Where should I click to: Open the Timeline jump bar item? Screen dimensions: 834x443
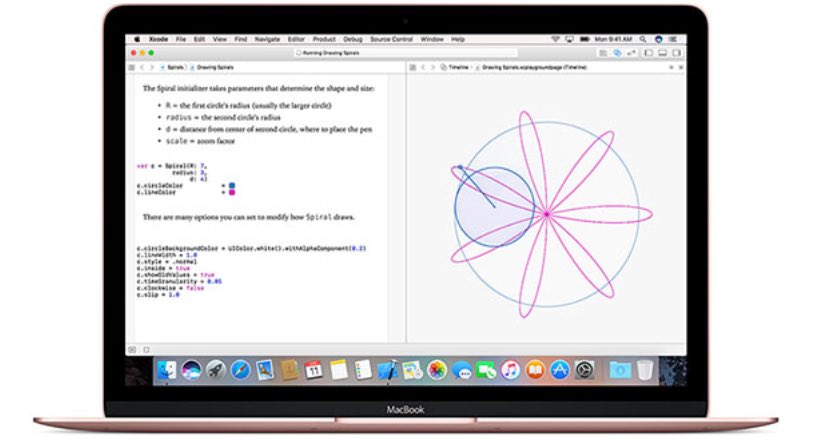coord(455,68)
